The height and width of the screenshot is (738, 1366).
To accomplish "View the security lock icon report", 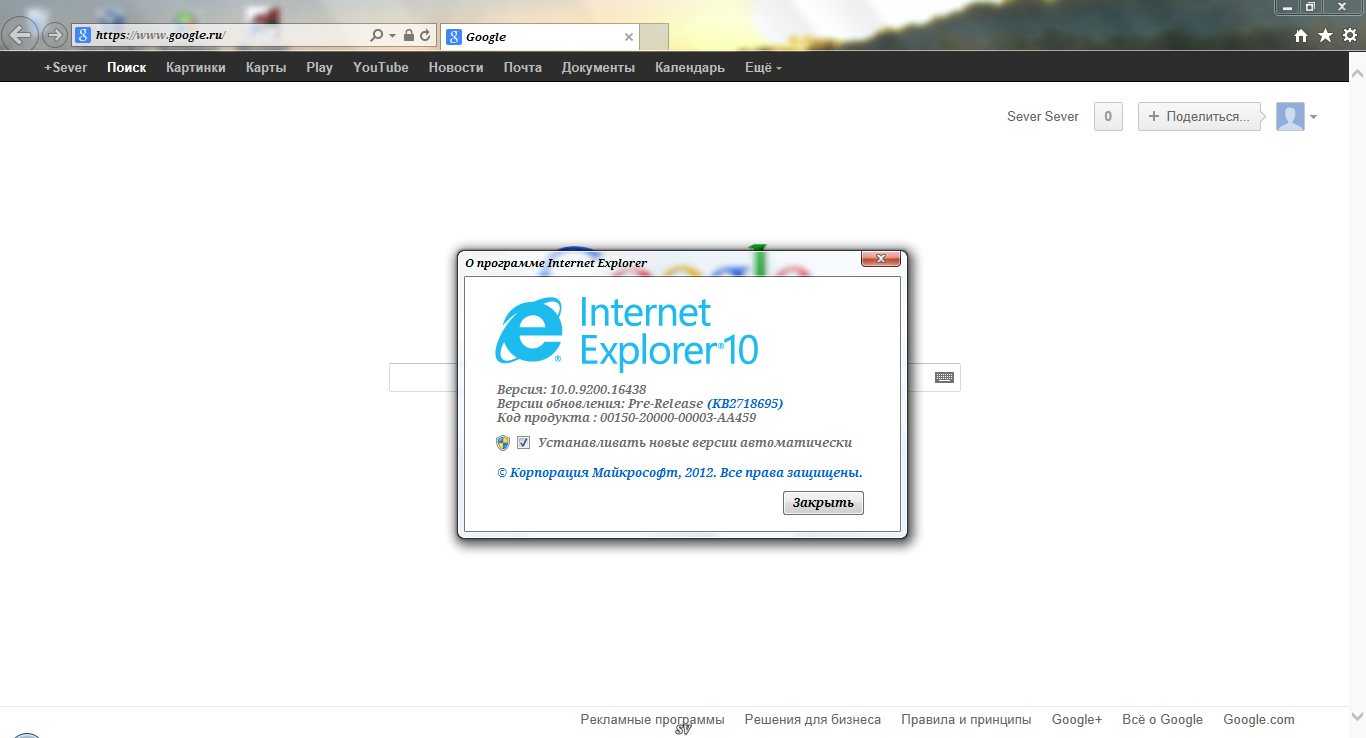I will pos(408,35).
